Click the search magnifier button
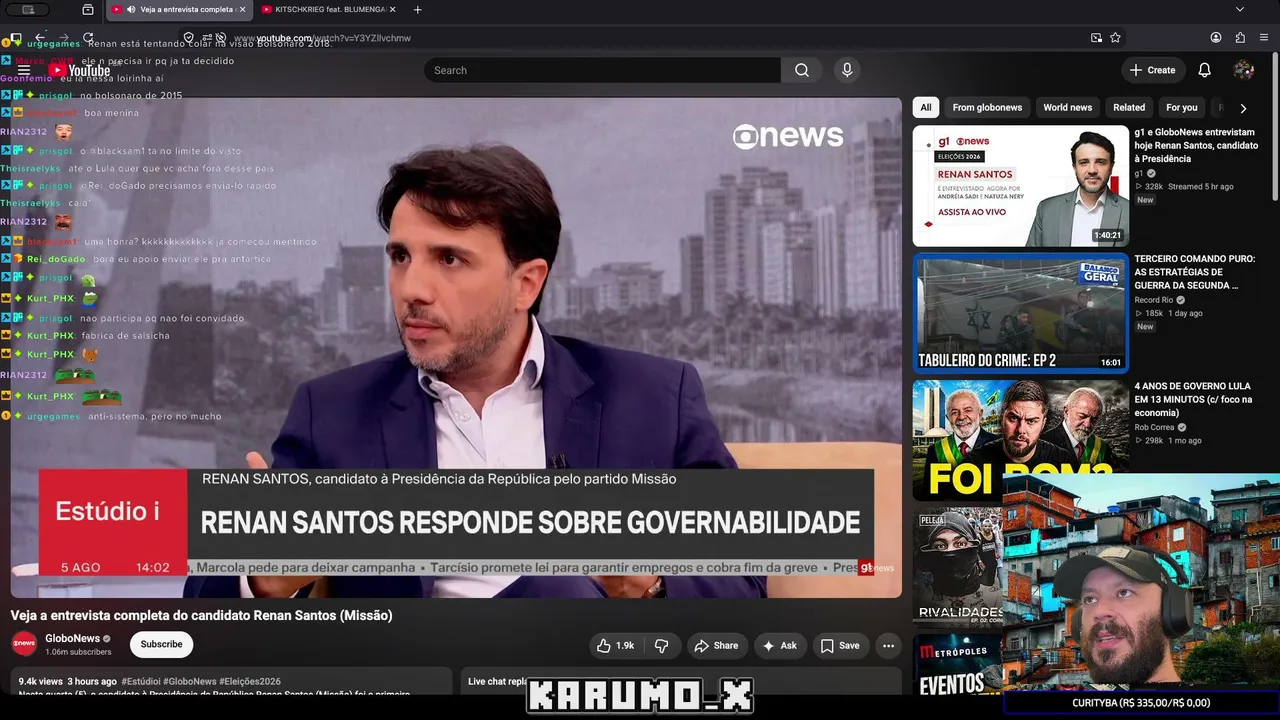The image size is (1280, 720). [802, 70]
